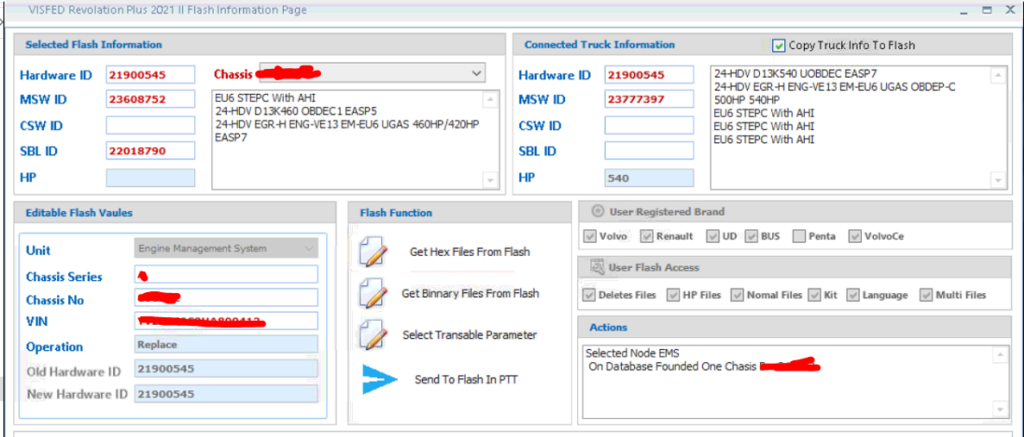Expand the Unit Engine Management System dropdown
Image resolution: width=1024 pixels, height=437 pixels.
[x=309, y=248]
